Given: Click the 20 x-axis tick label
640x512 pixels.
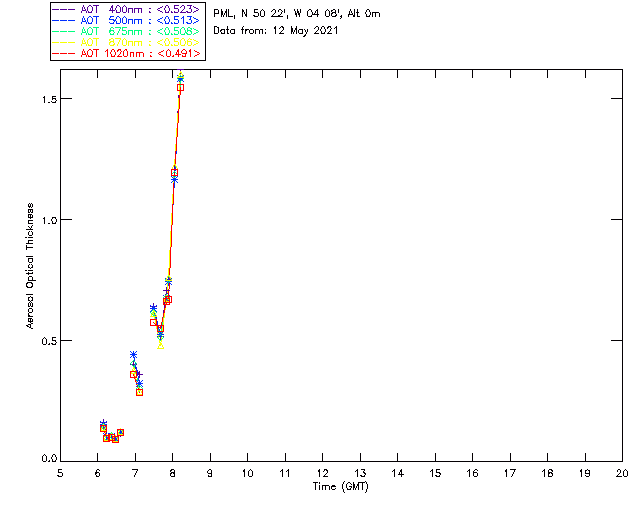Looking at the screenshot, I should pyautogui.click(x=622, y=473).
